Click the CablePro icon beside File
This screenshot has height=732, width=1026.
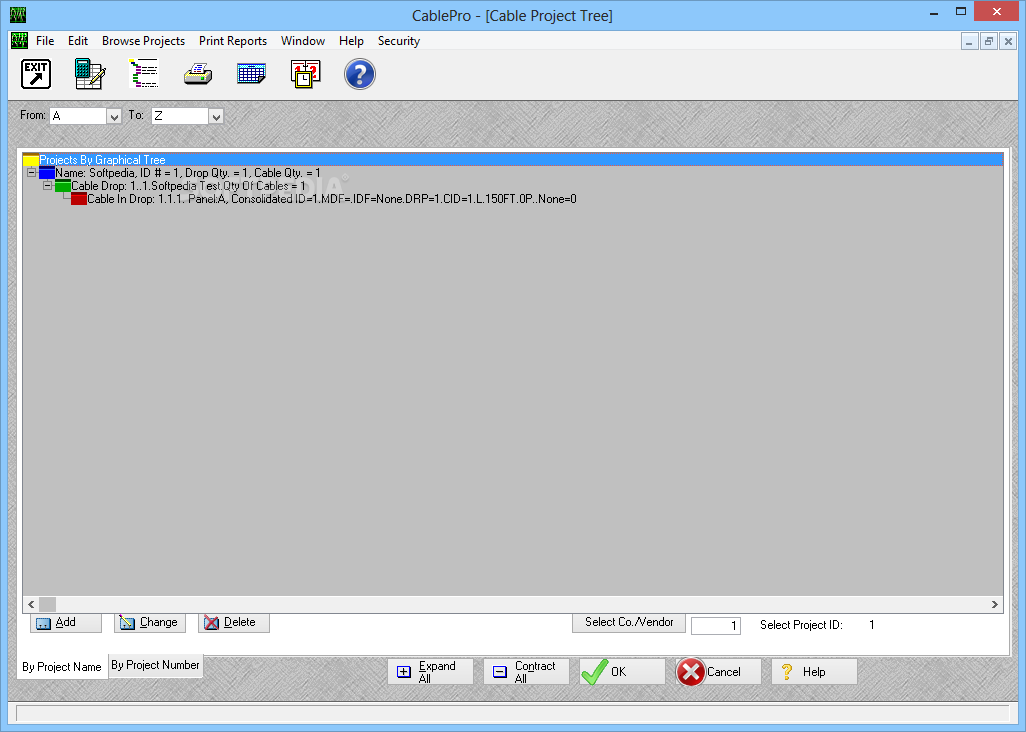pos(20,41)
